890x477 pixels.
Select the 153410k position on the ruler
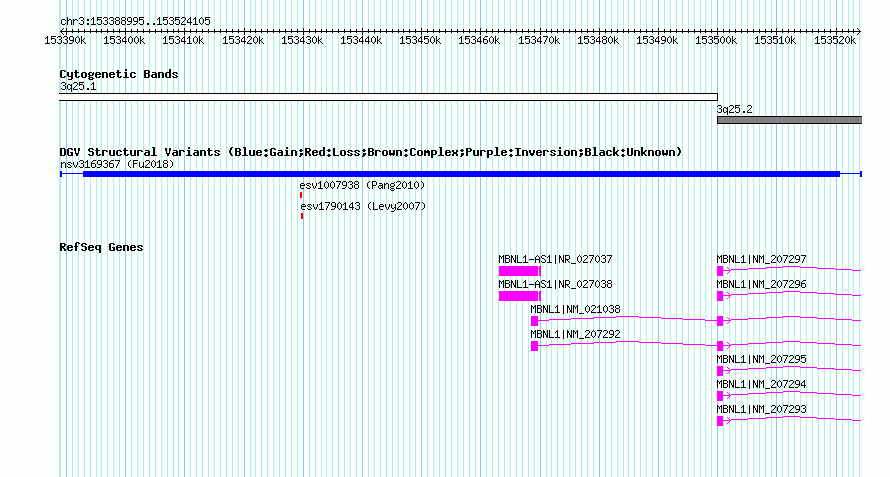pos(183,40)
